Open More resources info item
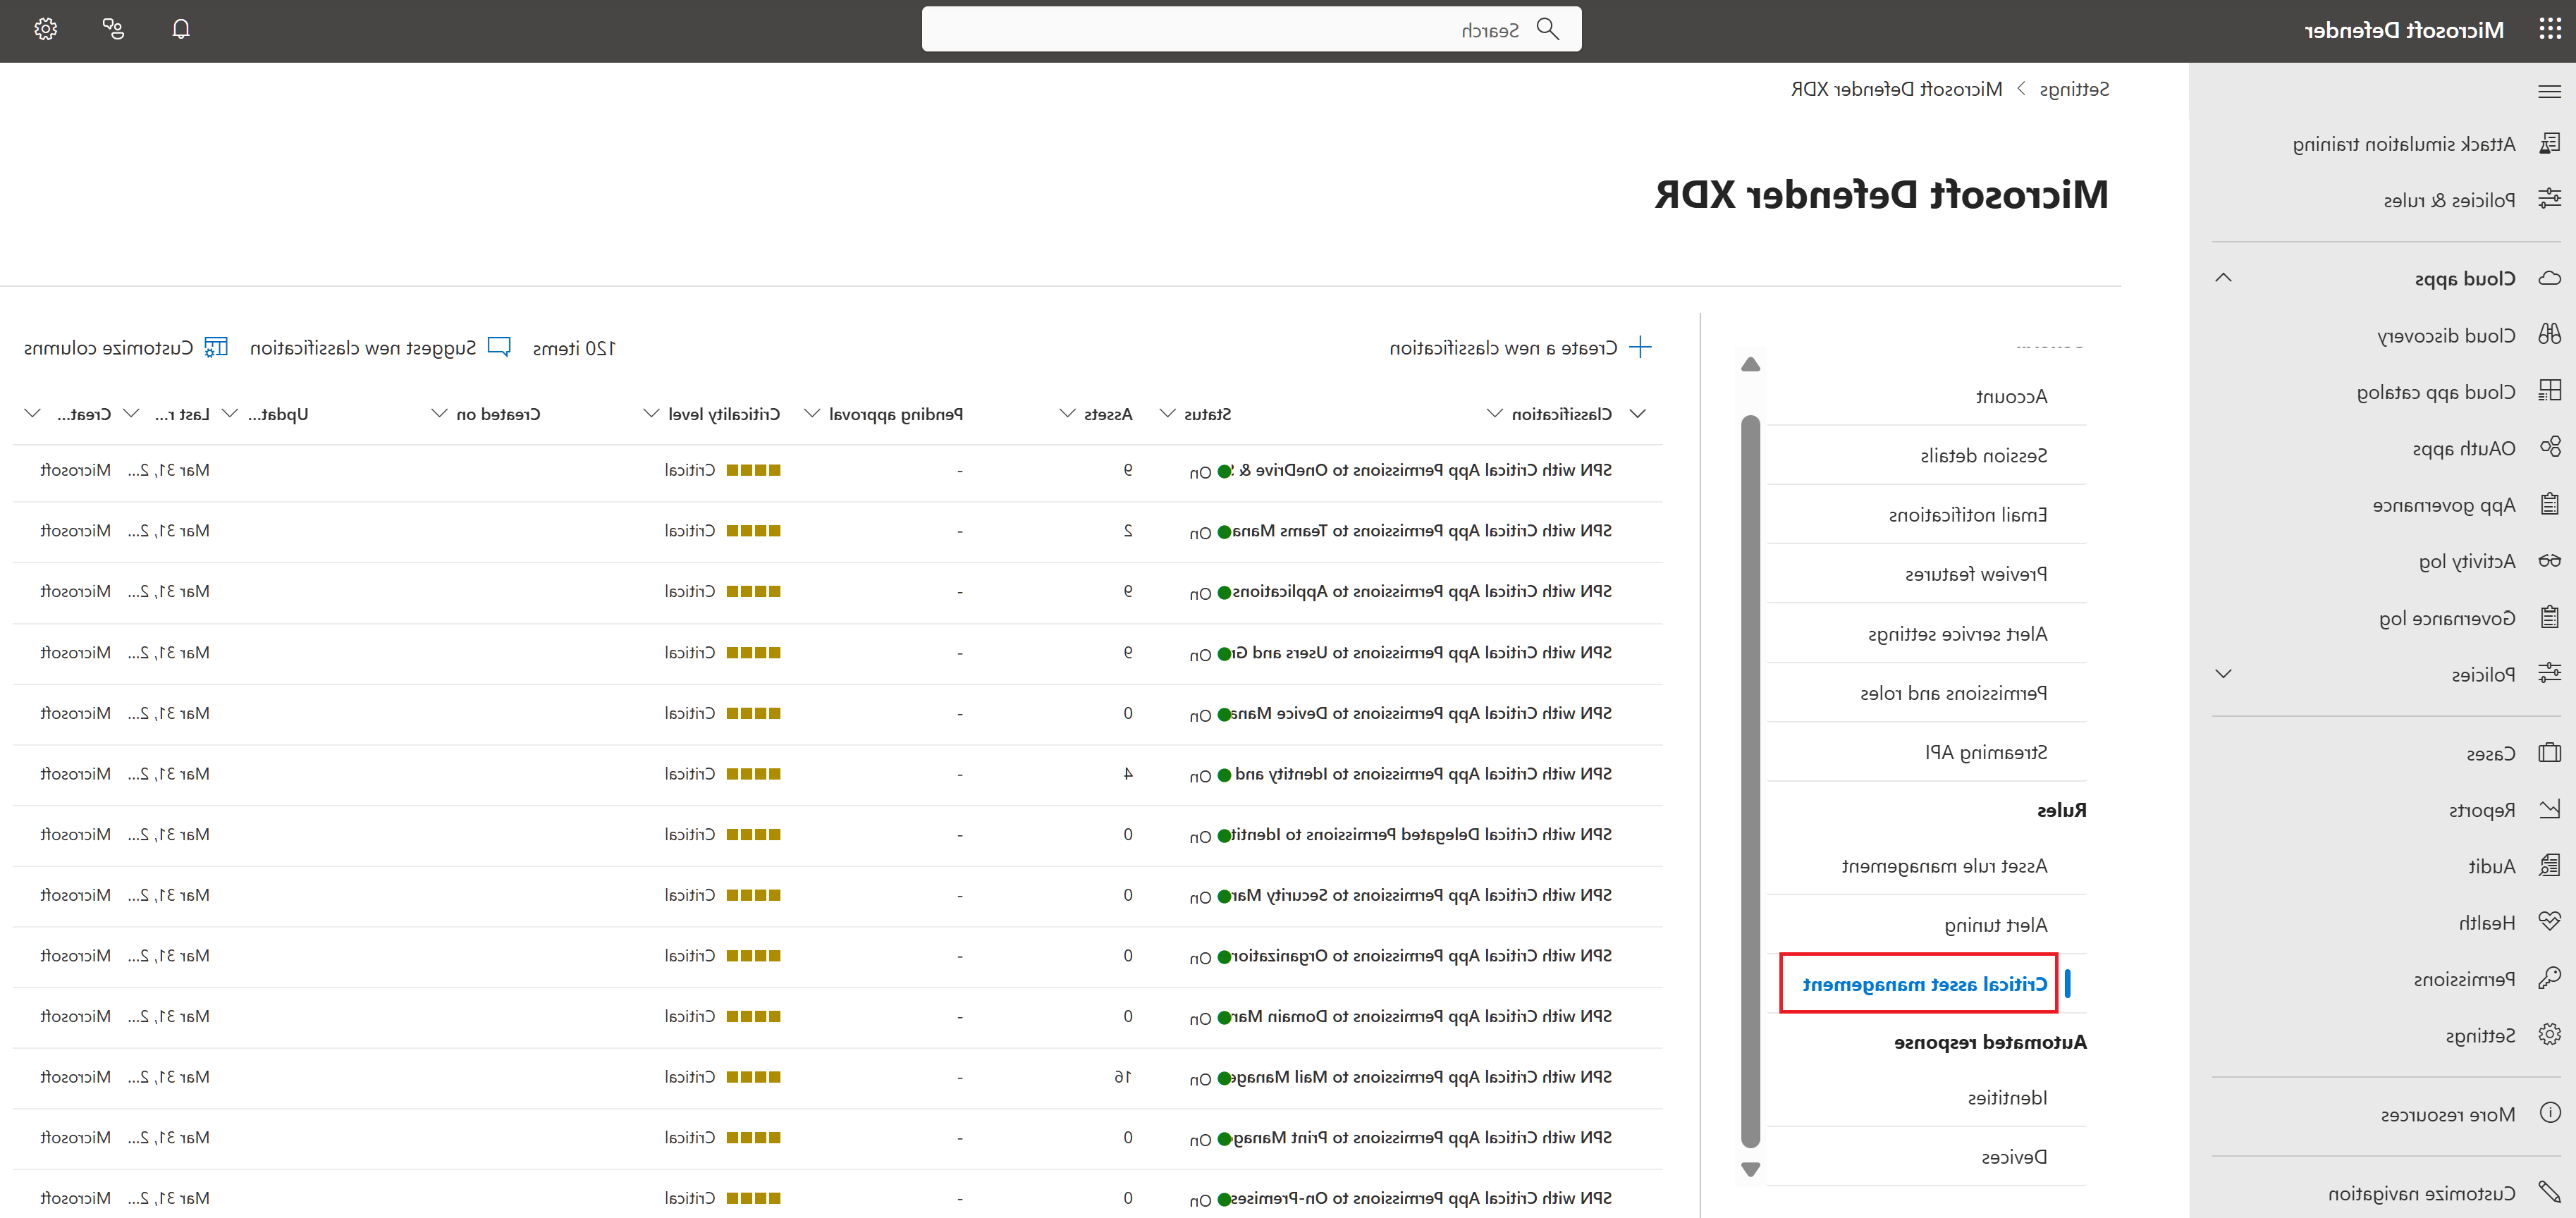The height and width of the screenshot is (1218, 2576). point(2447,1114)
